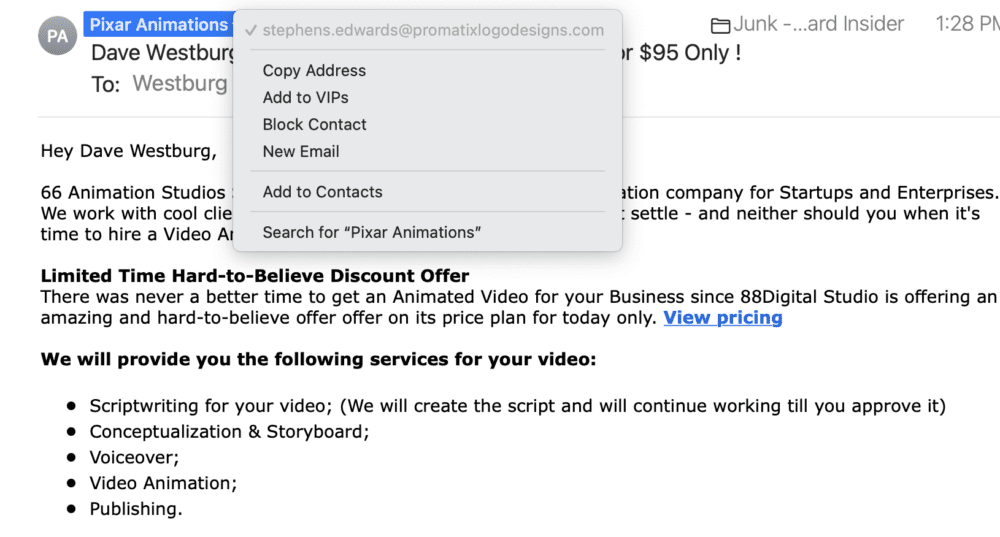Click the Voiceover bullet item
The width and height of the screenshot is (1000, 537).
[x=134, y=458]
